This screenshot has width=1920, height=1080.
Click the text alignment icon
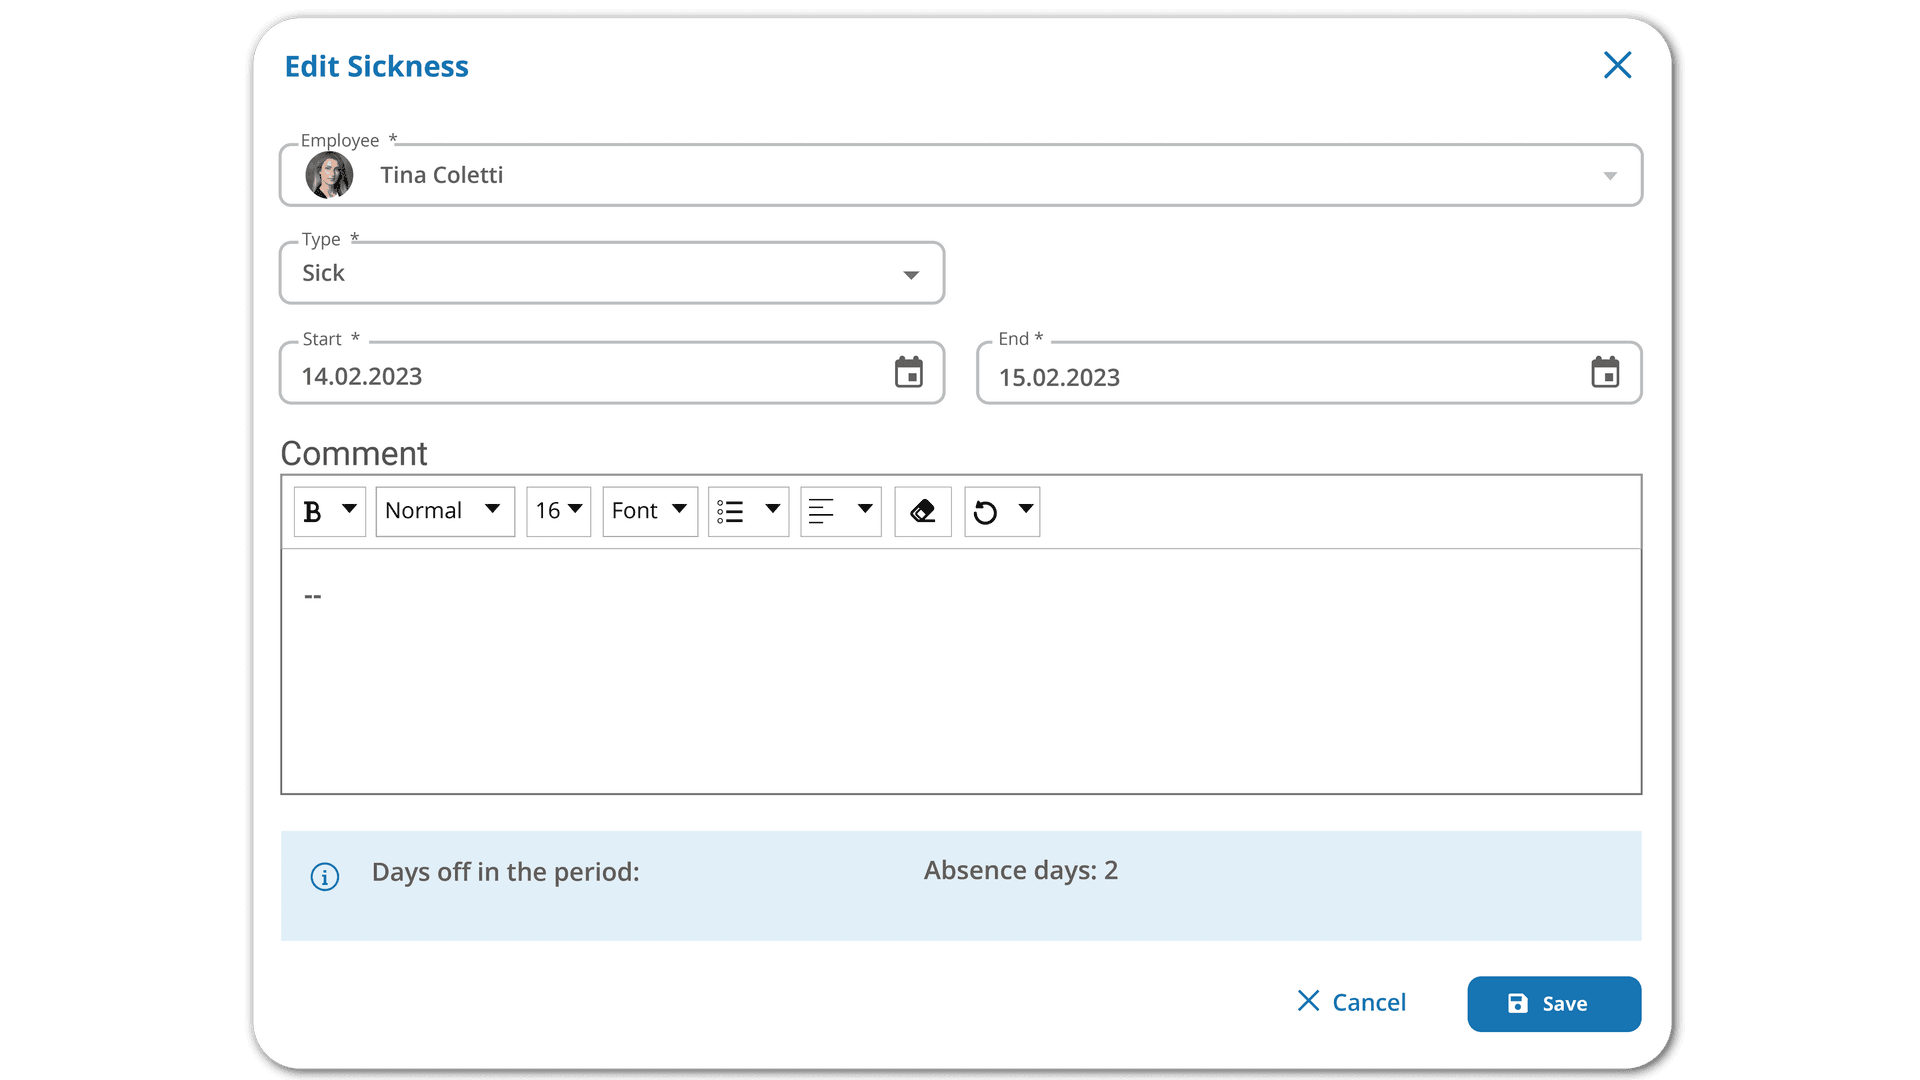821,512
